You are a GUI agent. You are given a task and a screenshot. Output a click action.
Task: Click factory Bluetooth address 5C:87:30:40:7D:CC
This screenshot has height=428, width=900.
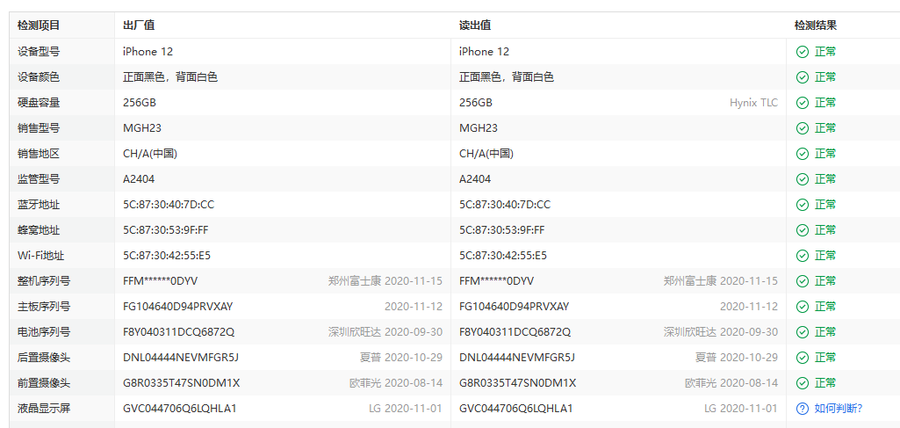pyautogui.click(x=169, y=205)
